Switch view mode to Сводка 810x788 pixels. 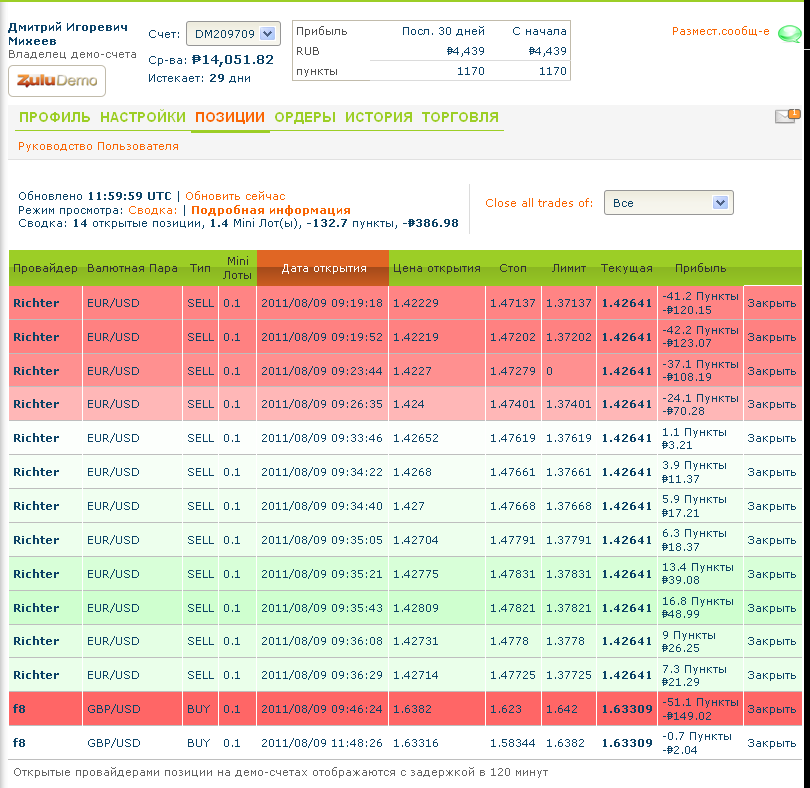pyautogui.click(x=152, y=210)
